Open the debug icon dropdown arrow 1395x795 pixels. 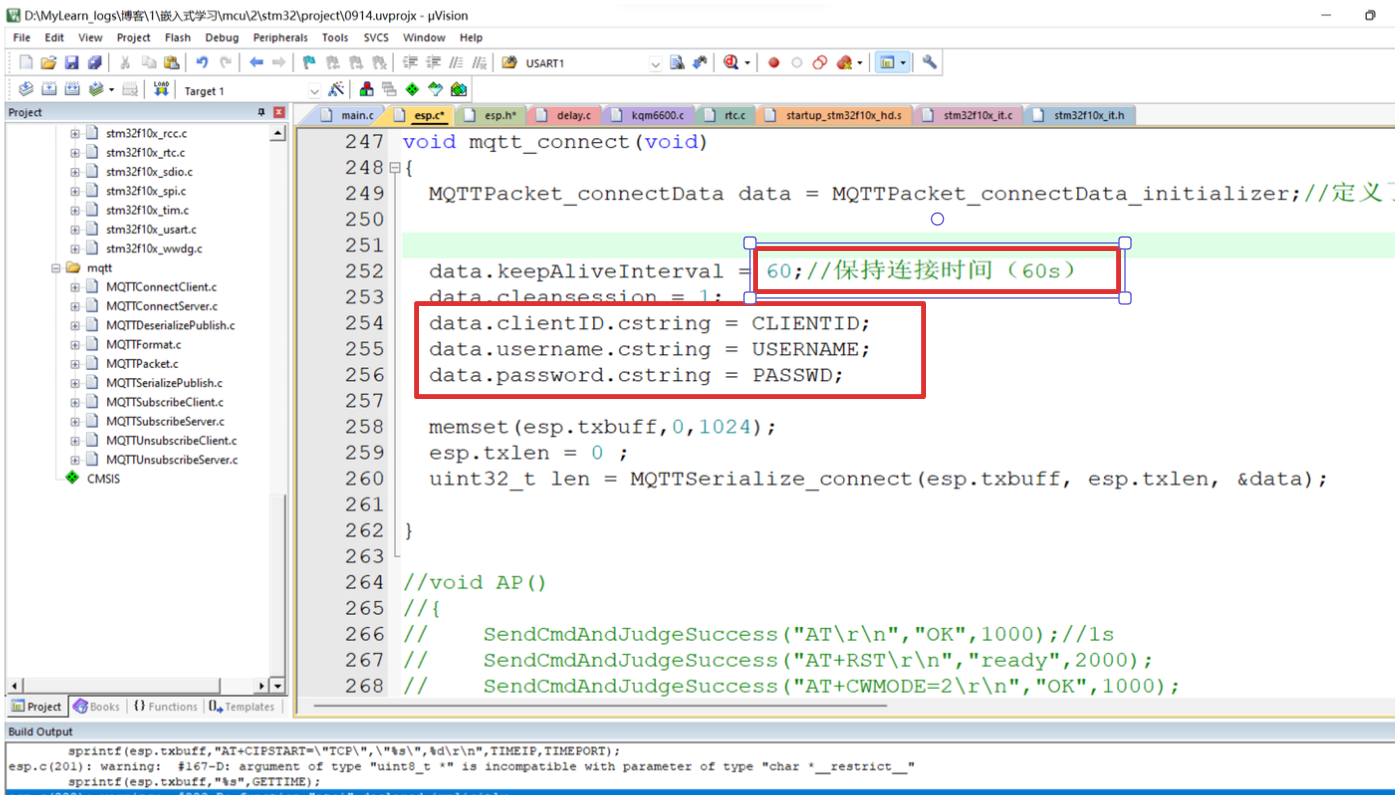coord(747,62)
